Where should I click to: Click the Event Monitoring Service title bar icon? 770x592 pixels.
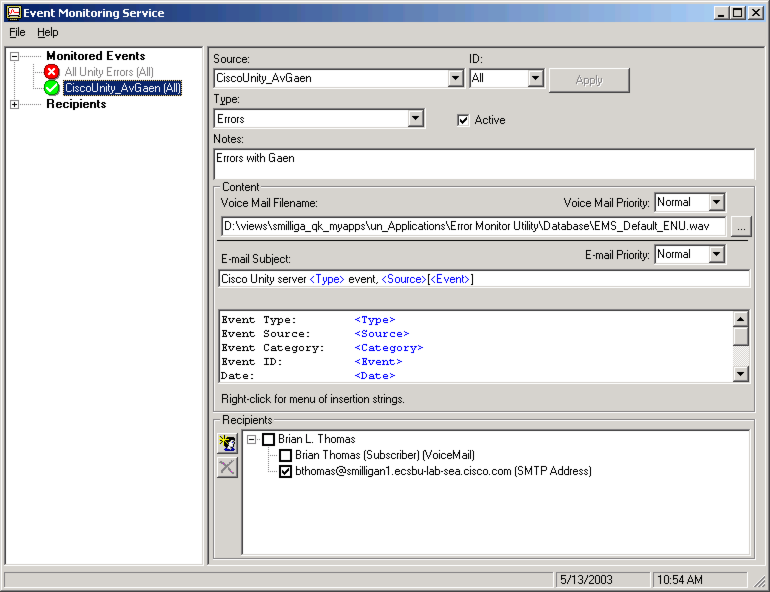[14, 13]
